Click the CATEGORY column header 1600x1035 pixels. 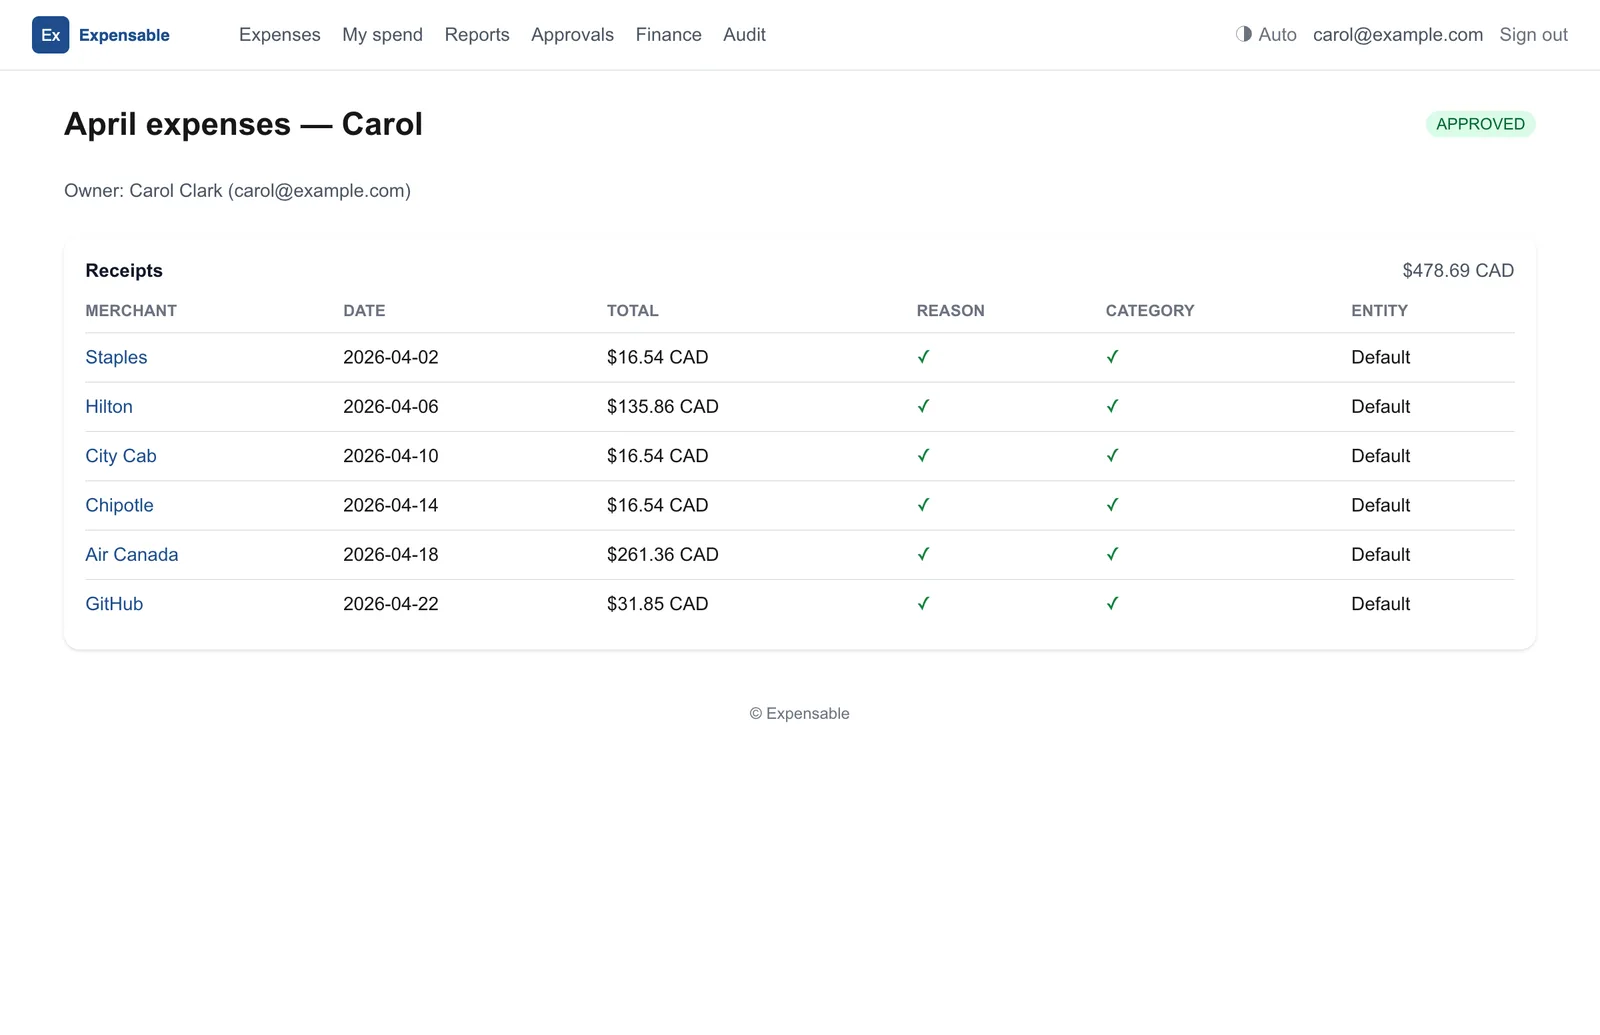pyautogui.click(x=1150, y=311)
